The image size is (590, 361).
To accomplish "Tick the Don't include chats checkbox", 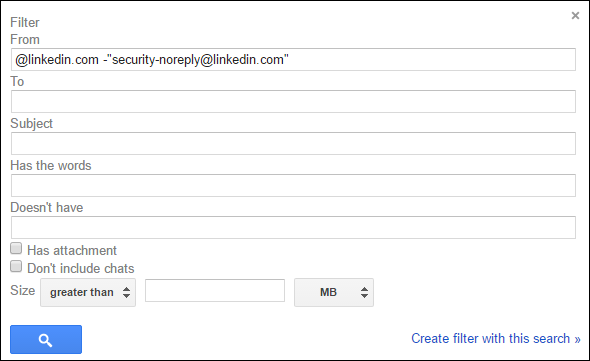I will pos(16,266).
